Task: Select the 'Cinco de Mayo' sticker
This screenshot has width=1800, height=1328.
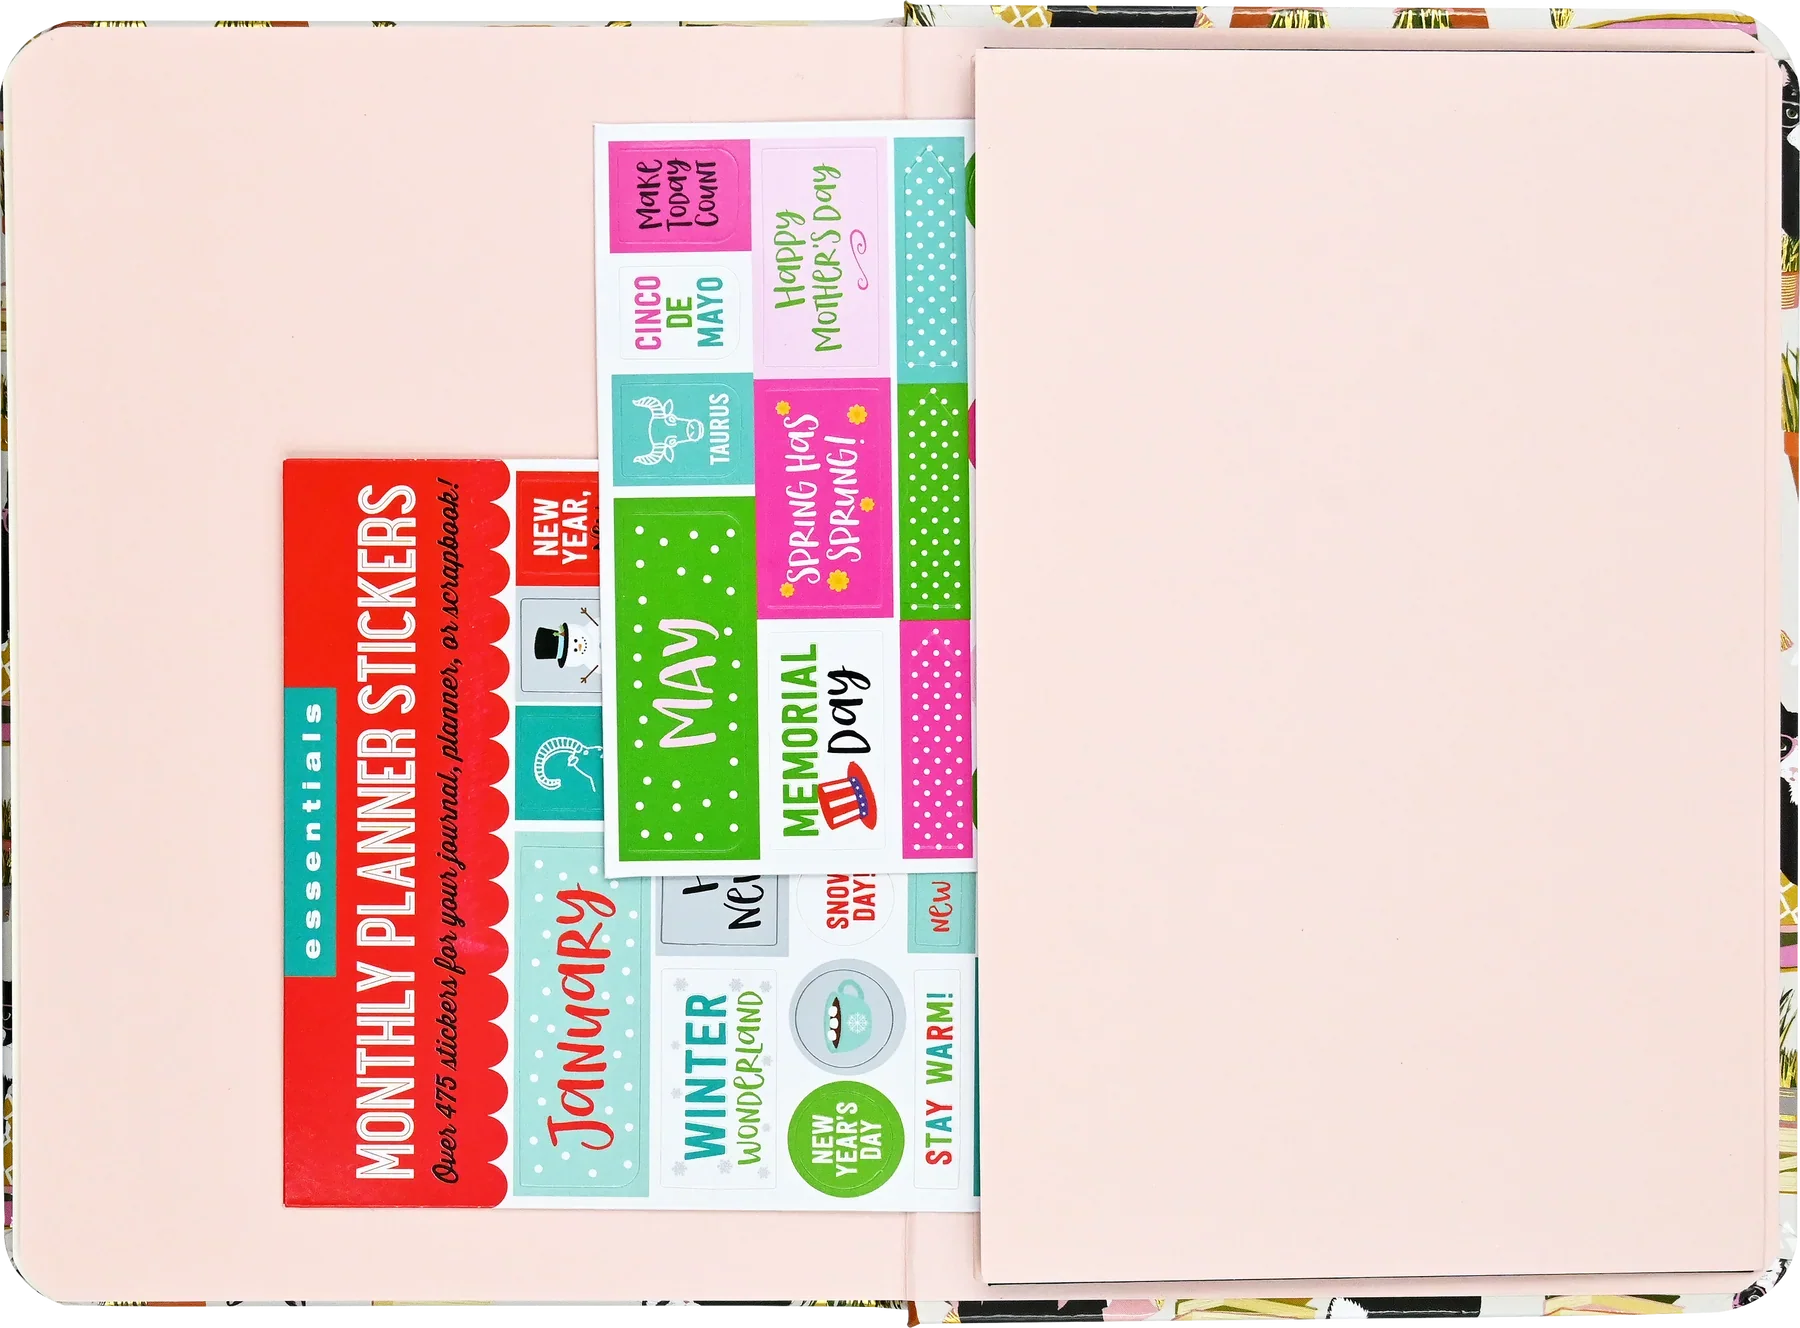Action: (x=681, y=312)
